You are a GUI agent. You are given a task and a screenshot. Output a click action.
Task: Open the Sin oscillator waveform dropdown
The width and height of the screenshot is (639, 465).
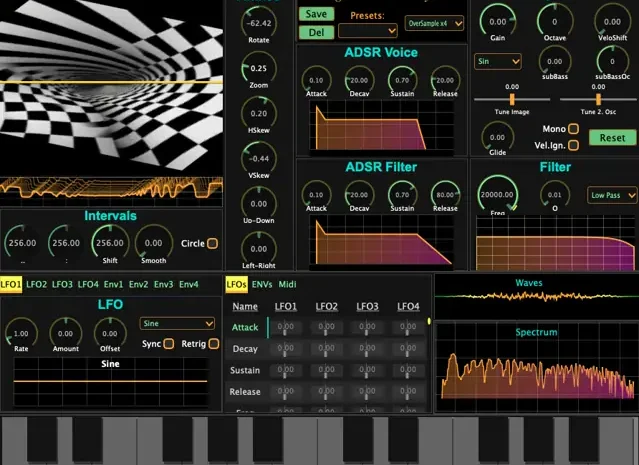498,62
